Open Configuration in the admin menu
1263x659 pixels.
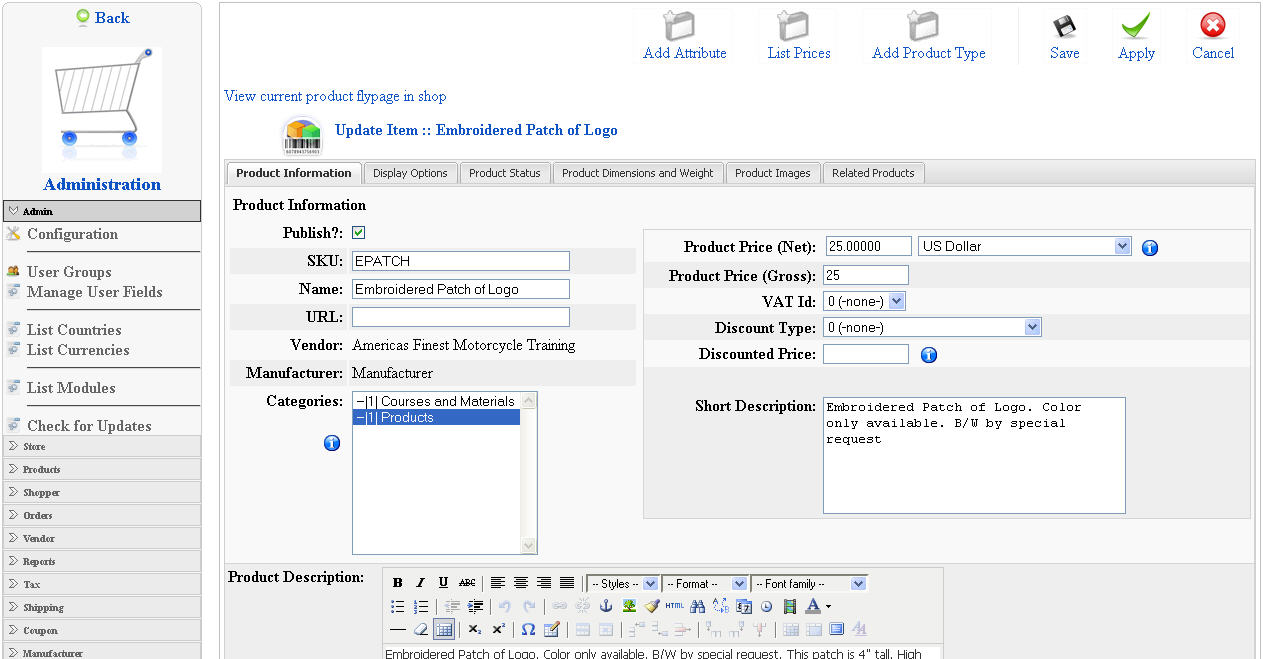click(72, 234)
